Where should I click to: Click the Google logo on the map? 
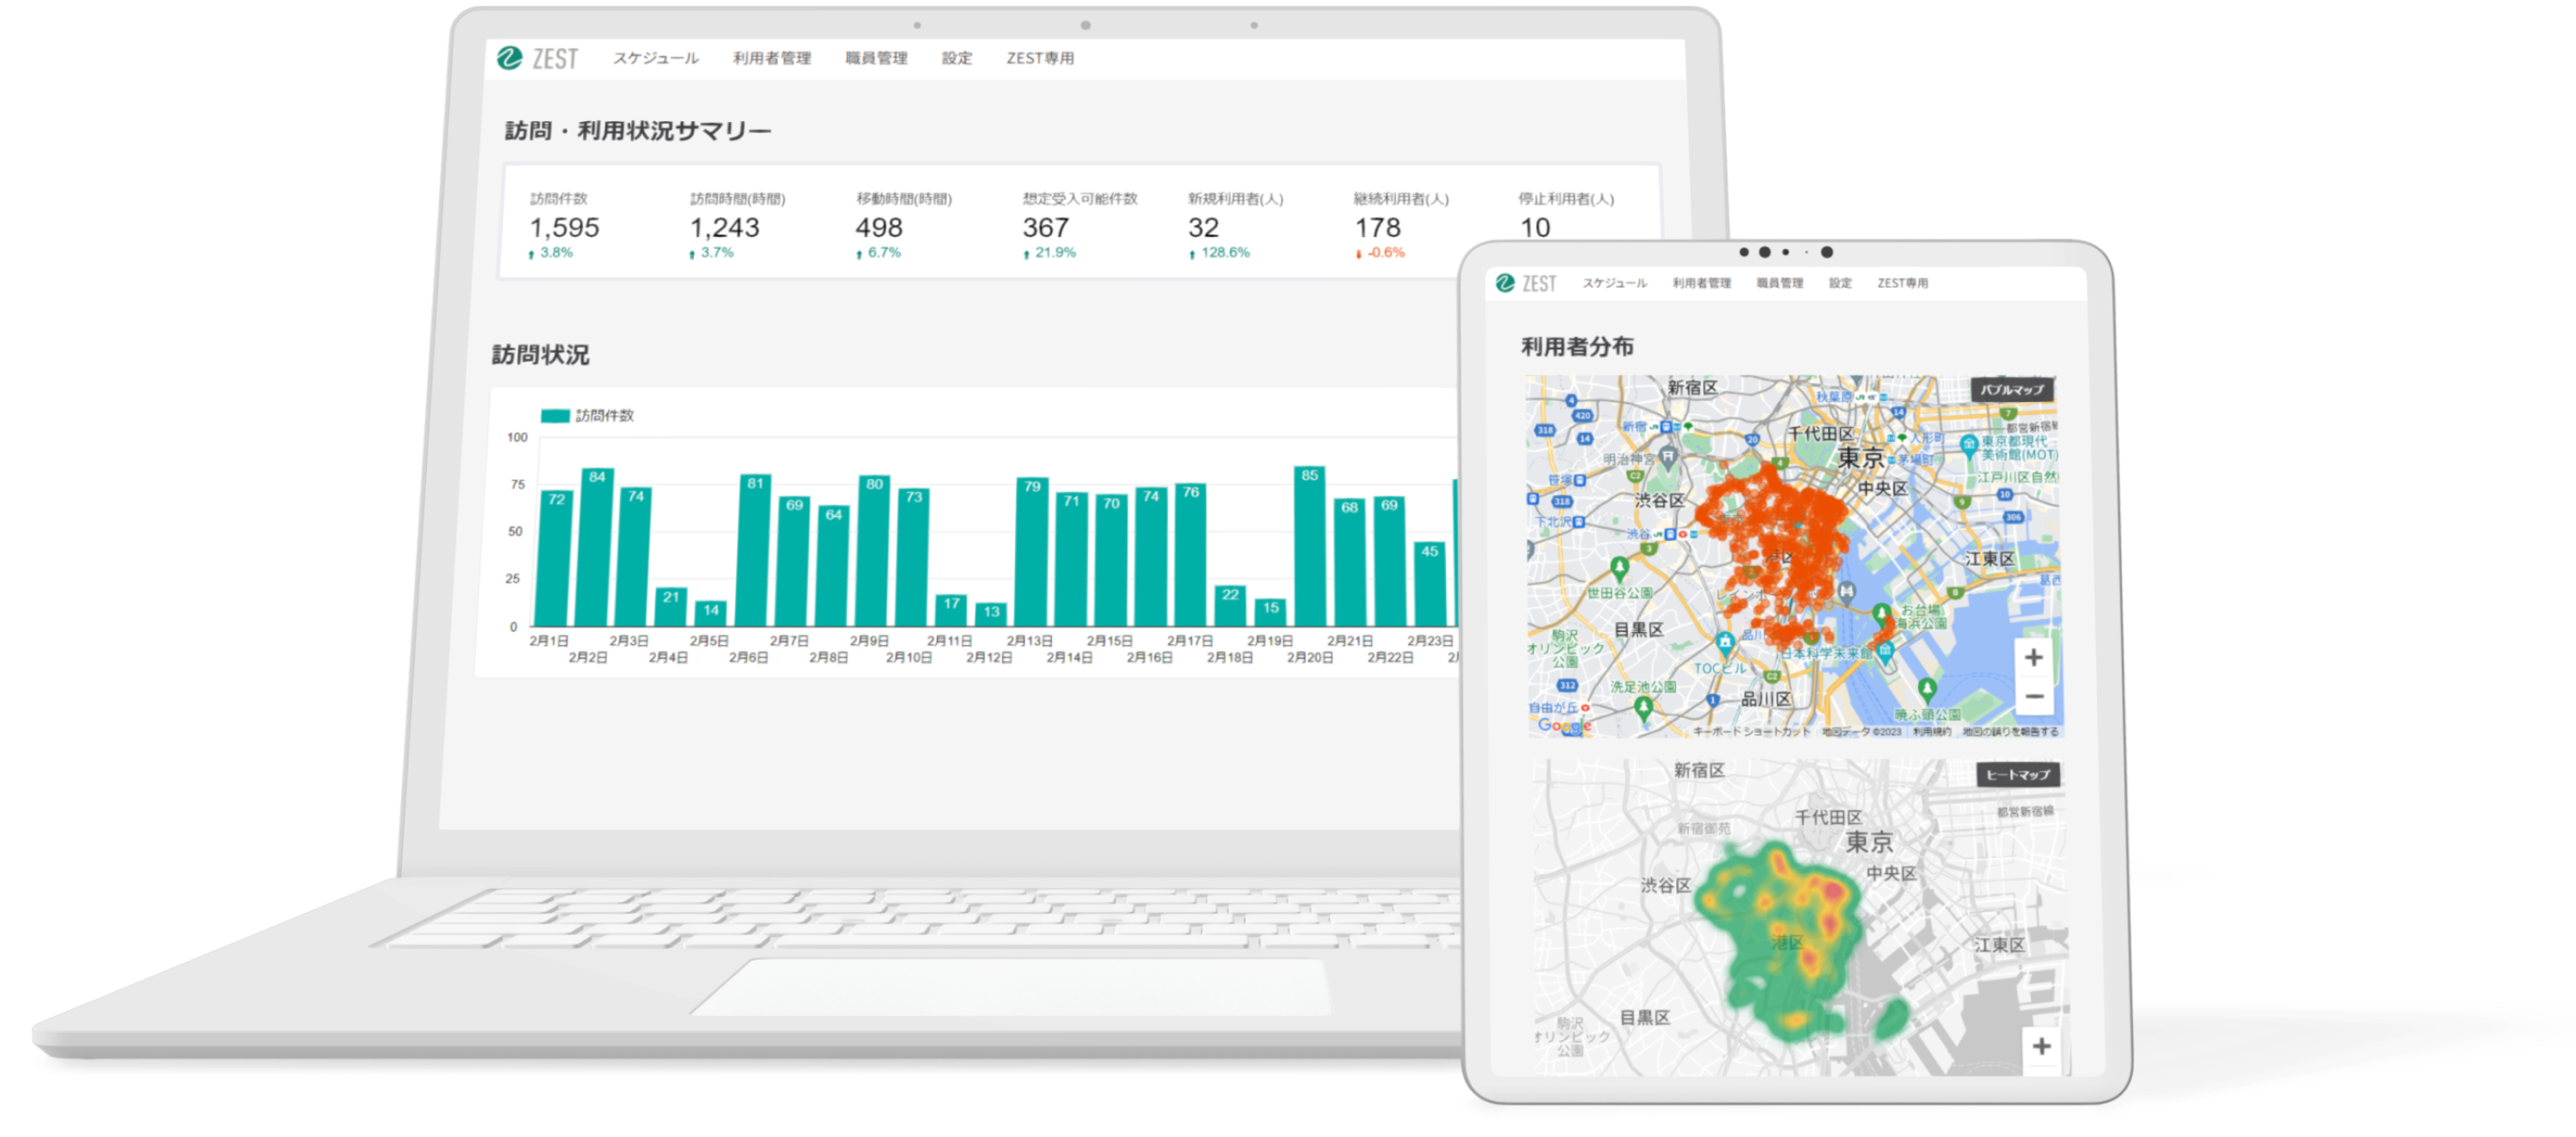[x=1564, y=725]
